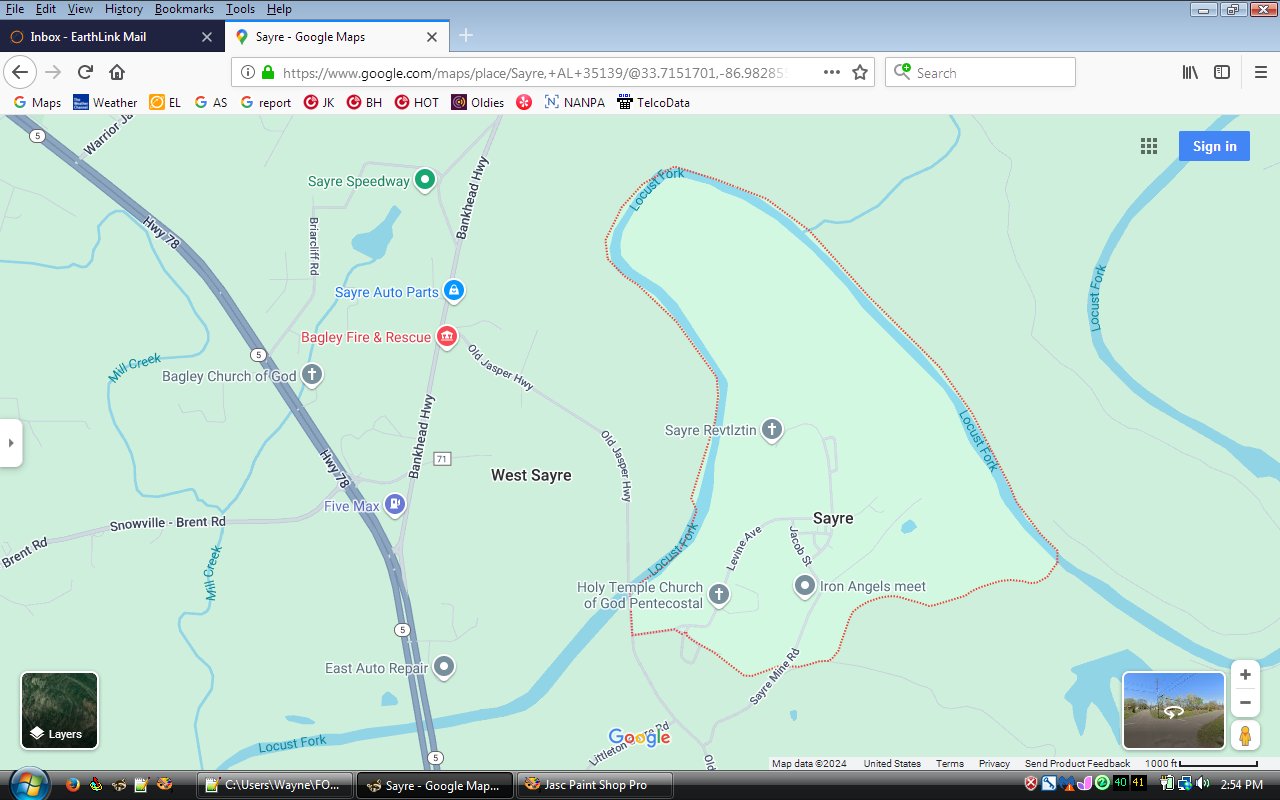
Task: Open page actions three-dot menu
Action: click(831, 72)
